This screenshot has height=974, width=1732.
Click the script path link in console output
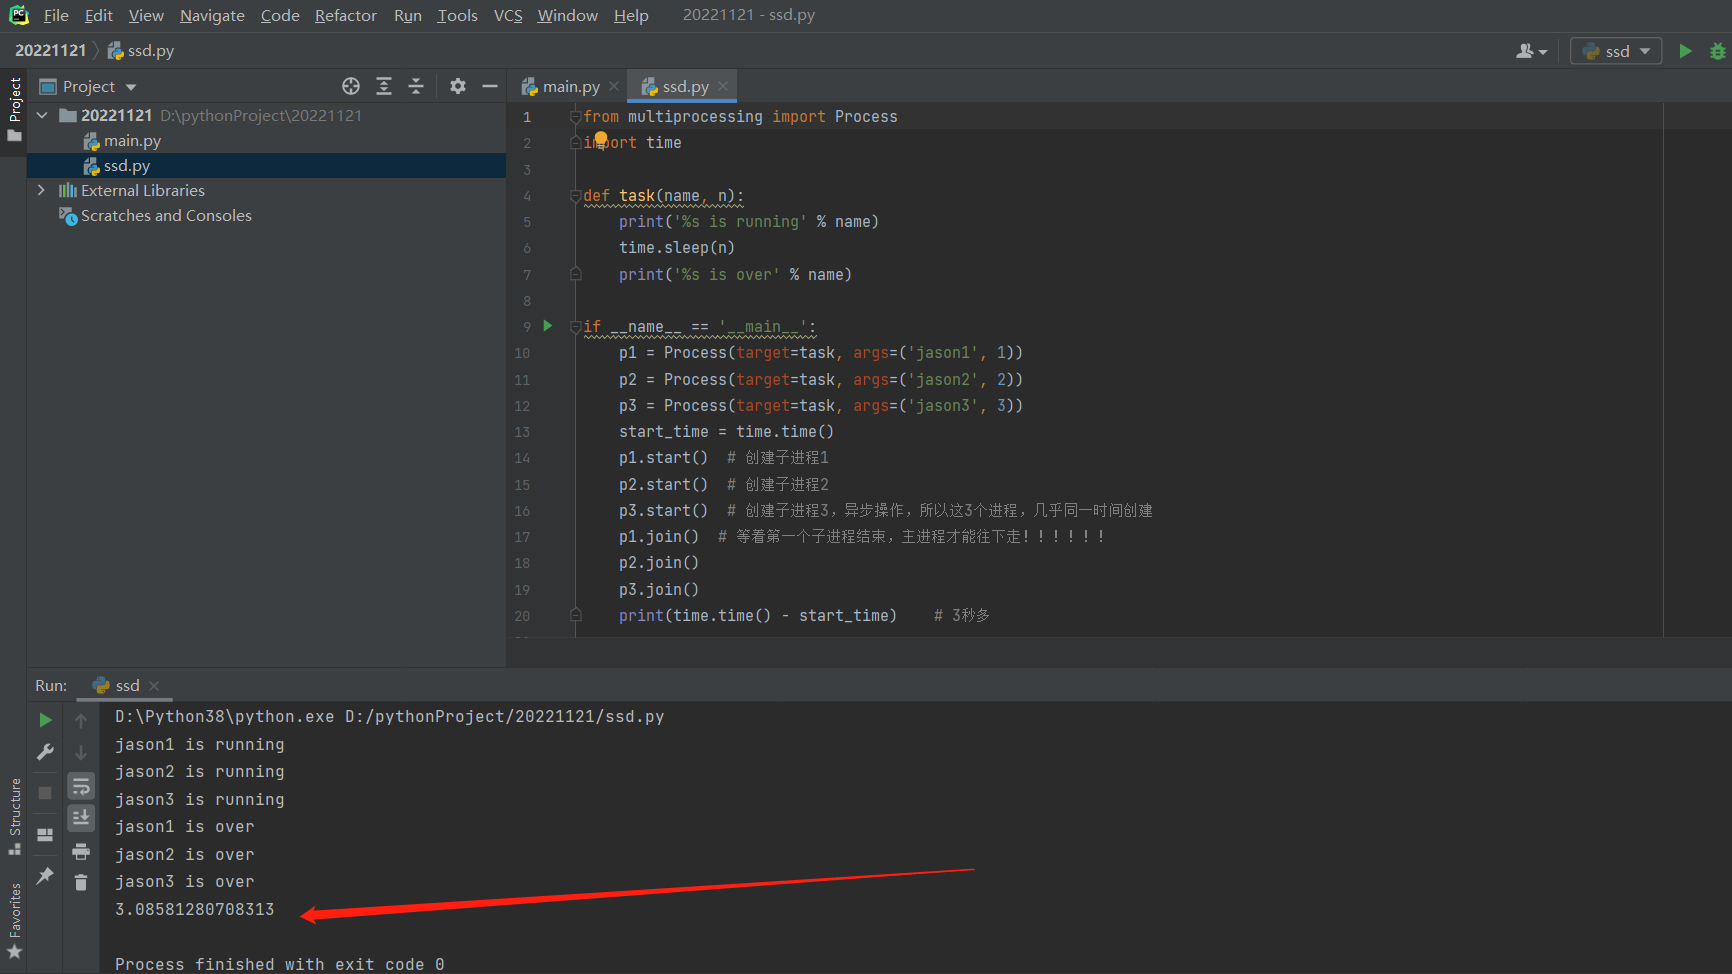coord(504,717)
